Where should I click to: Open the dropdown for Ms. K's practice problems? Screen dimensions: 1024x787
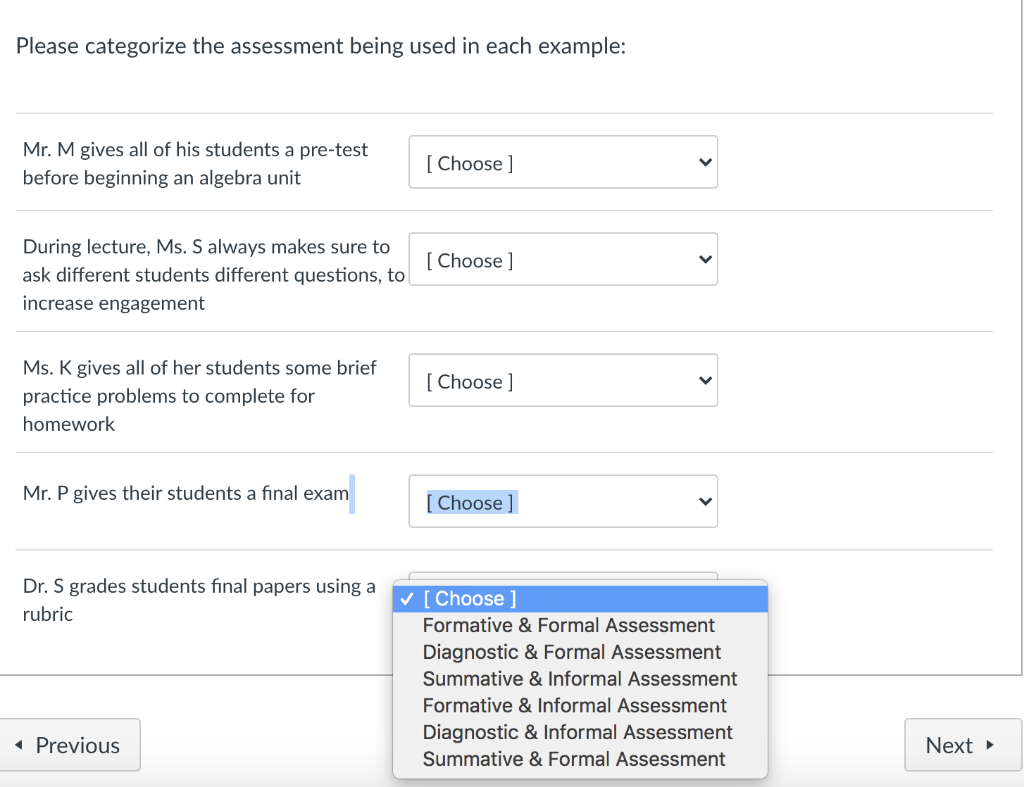tap(563, 380)
